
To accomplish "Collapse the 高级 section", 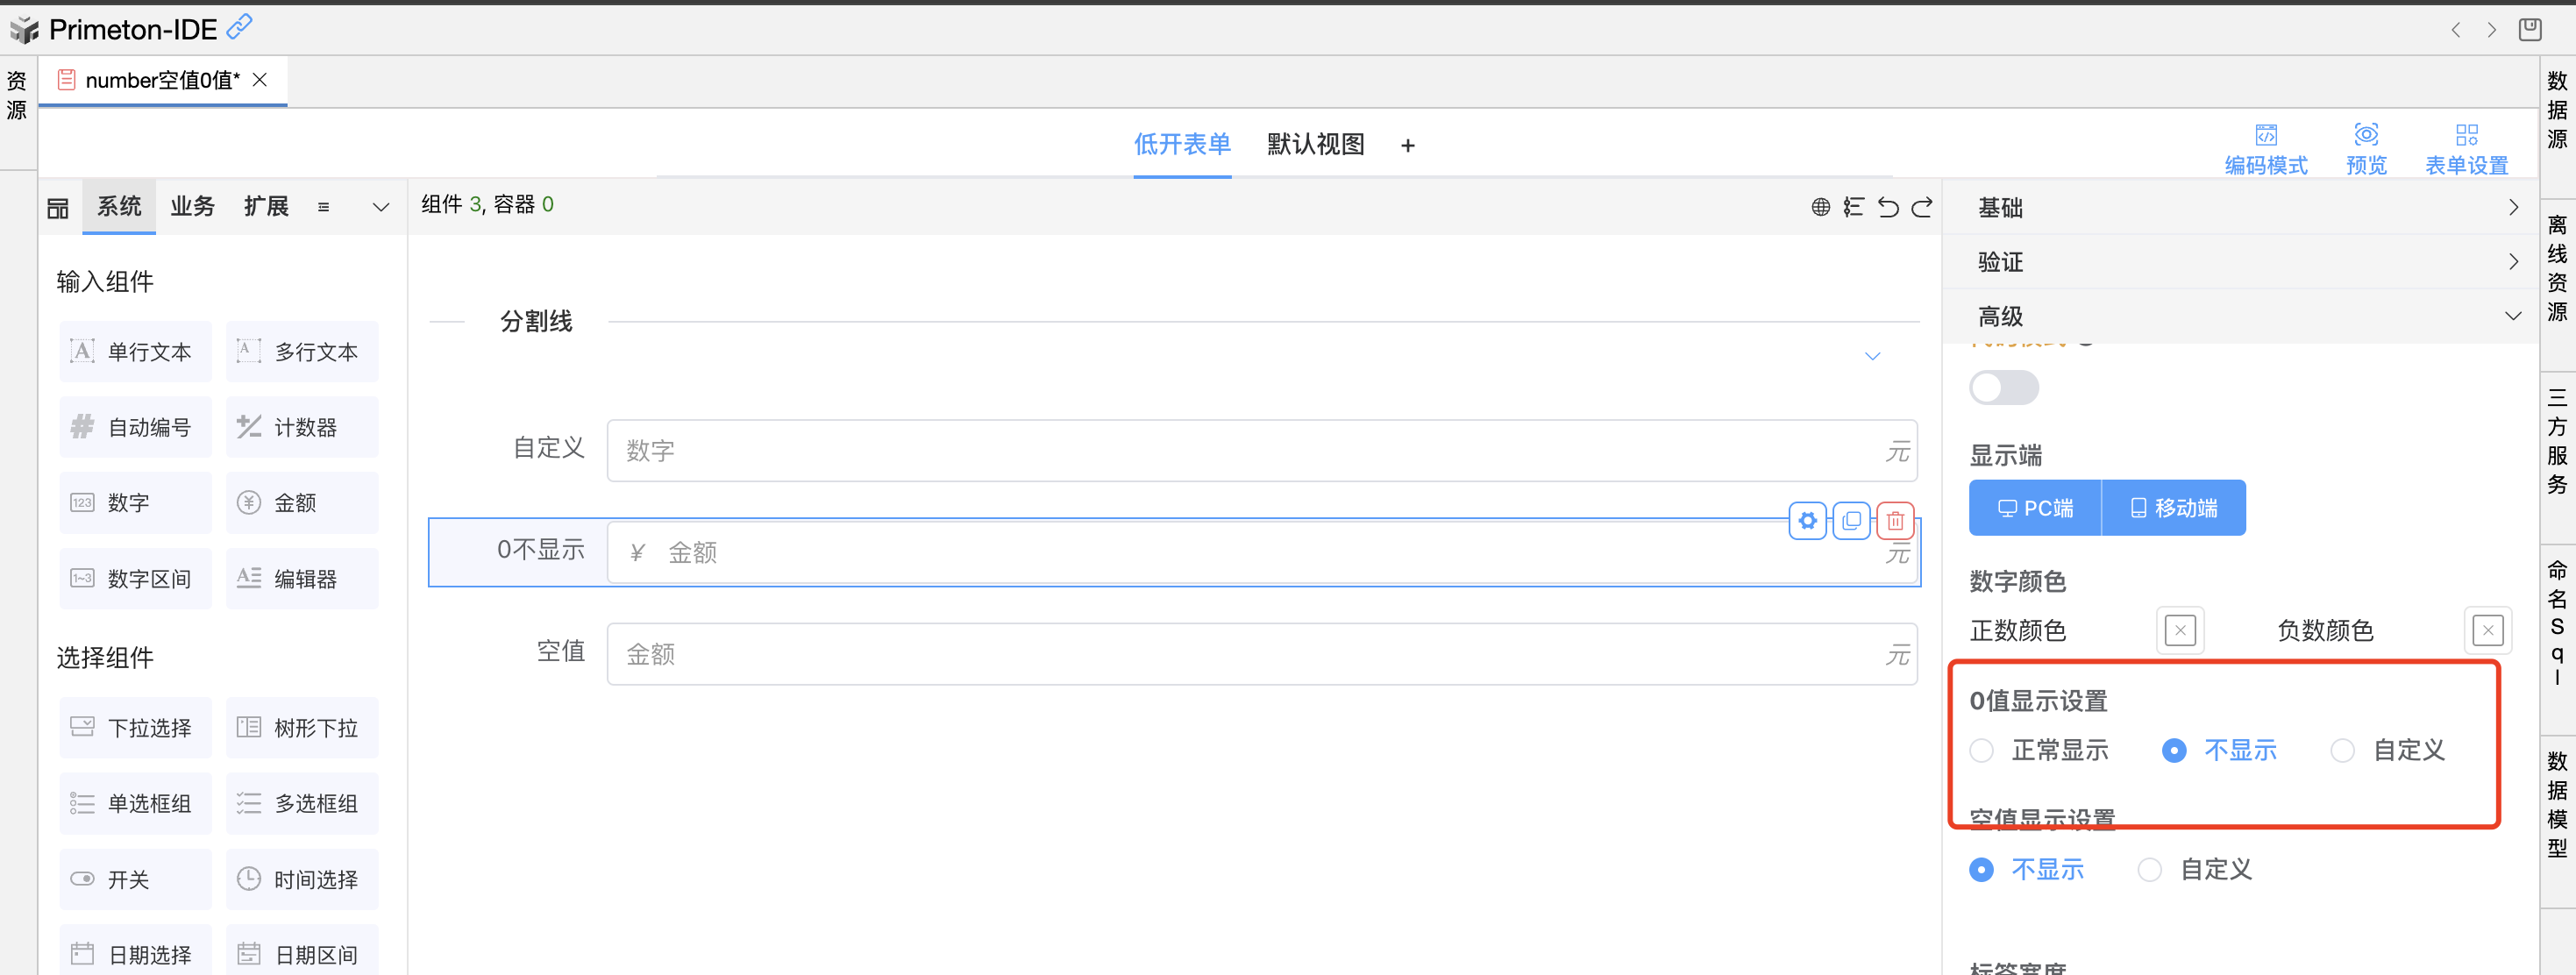I will click(x=2240, y=316).
